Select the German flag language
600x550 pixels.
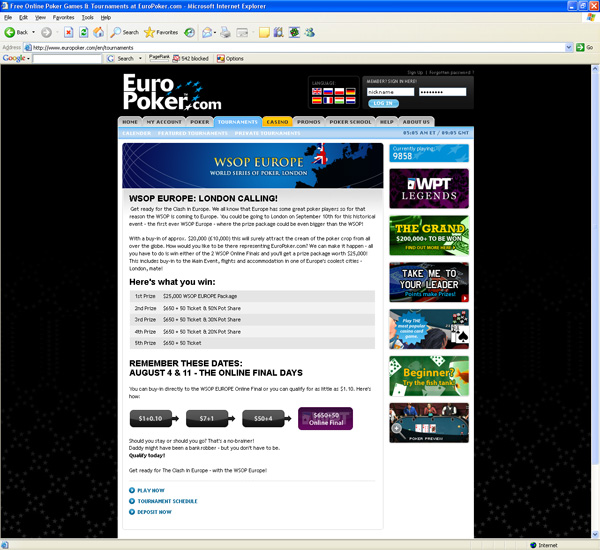coord(351,91)
